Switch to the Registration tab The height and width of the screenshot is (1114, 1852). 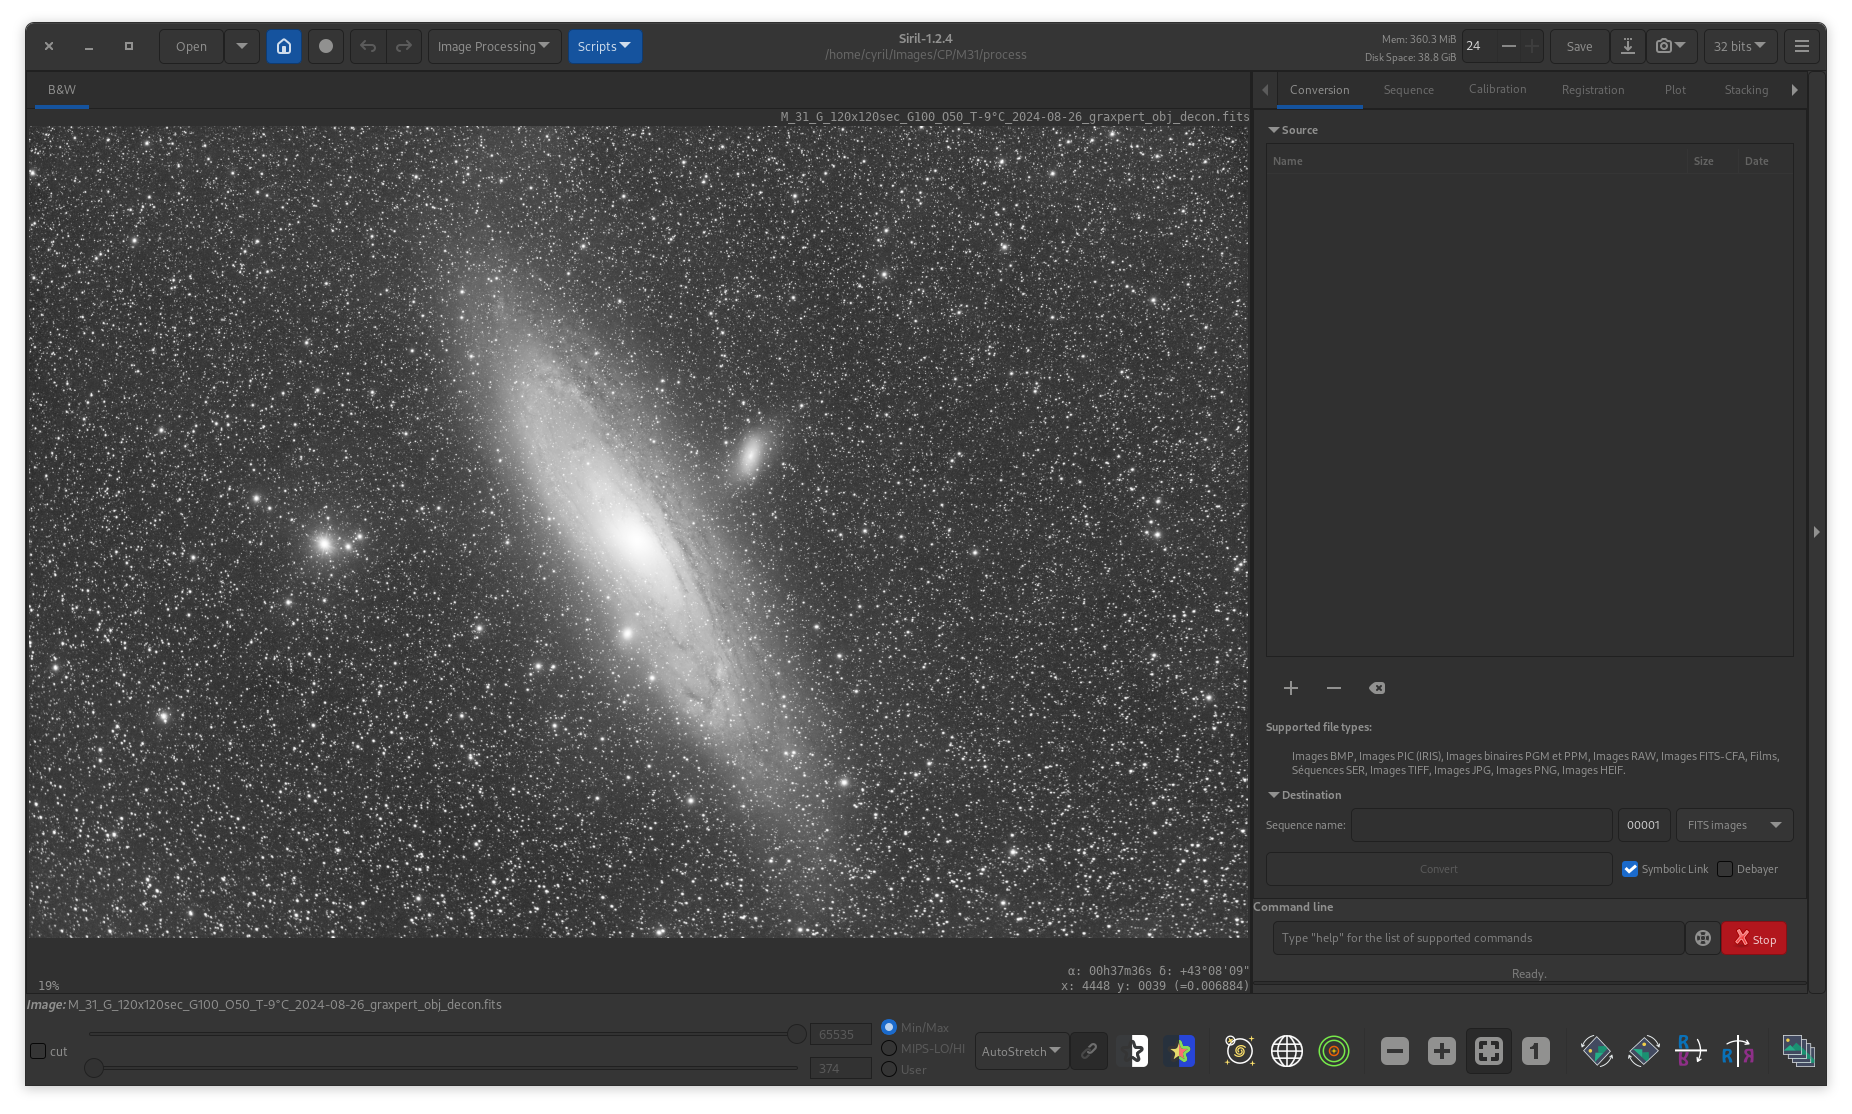click(1592, 90)
